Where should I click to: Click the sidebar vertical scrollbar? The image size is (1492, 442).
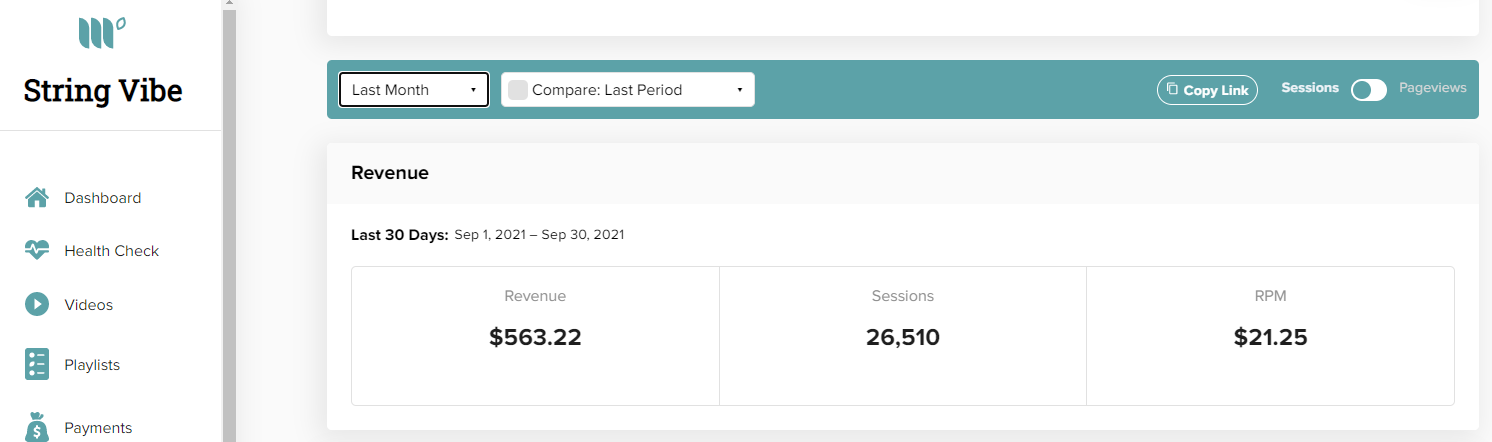coord(229,221)
